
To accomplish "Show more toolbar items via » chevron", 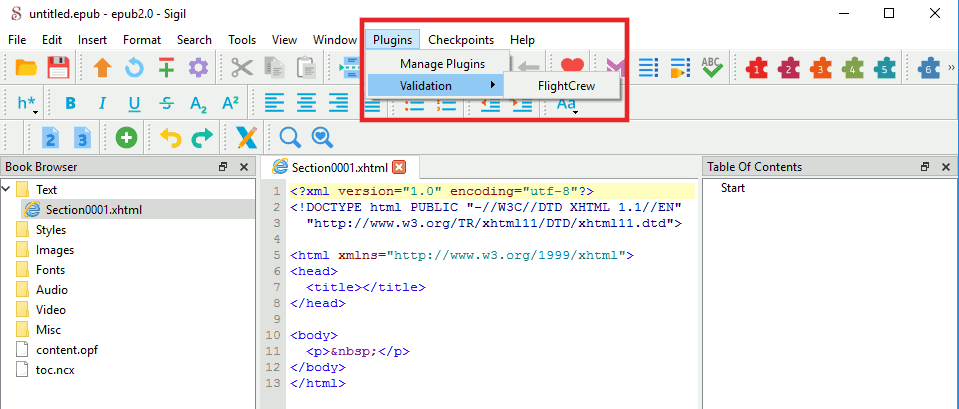I will 951,67.
